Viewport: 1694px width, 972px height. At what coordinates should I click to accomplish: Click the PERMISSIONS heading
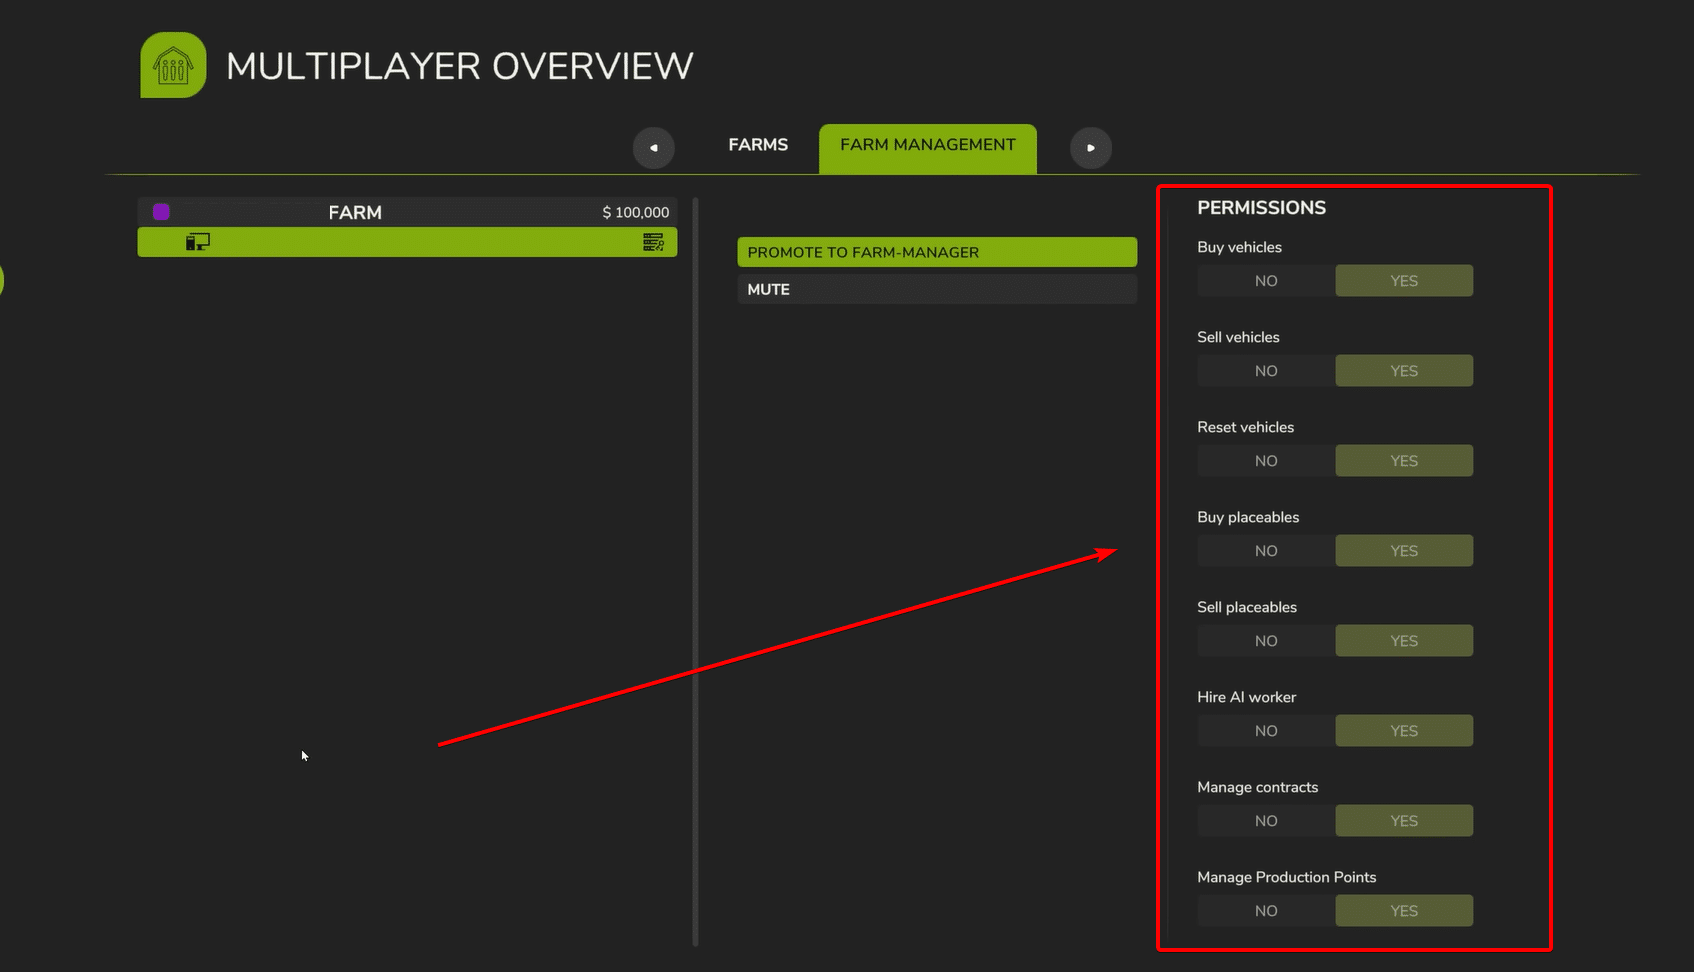coord(1261,208)
